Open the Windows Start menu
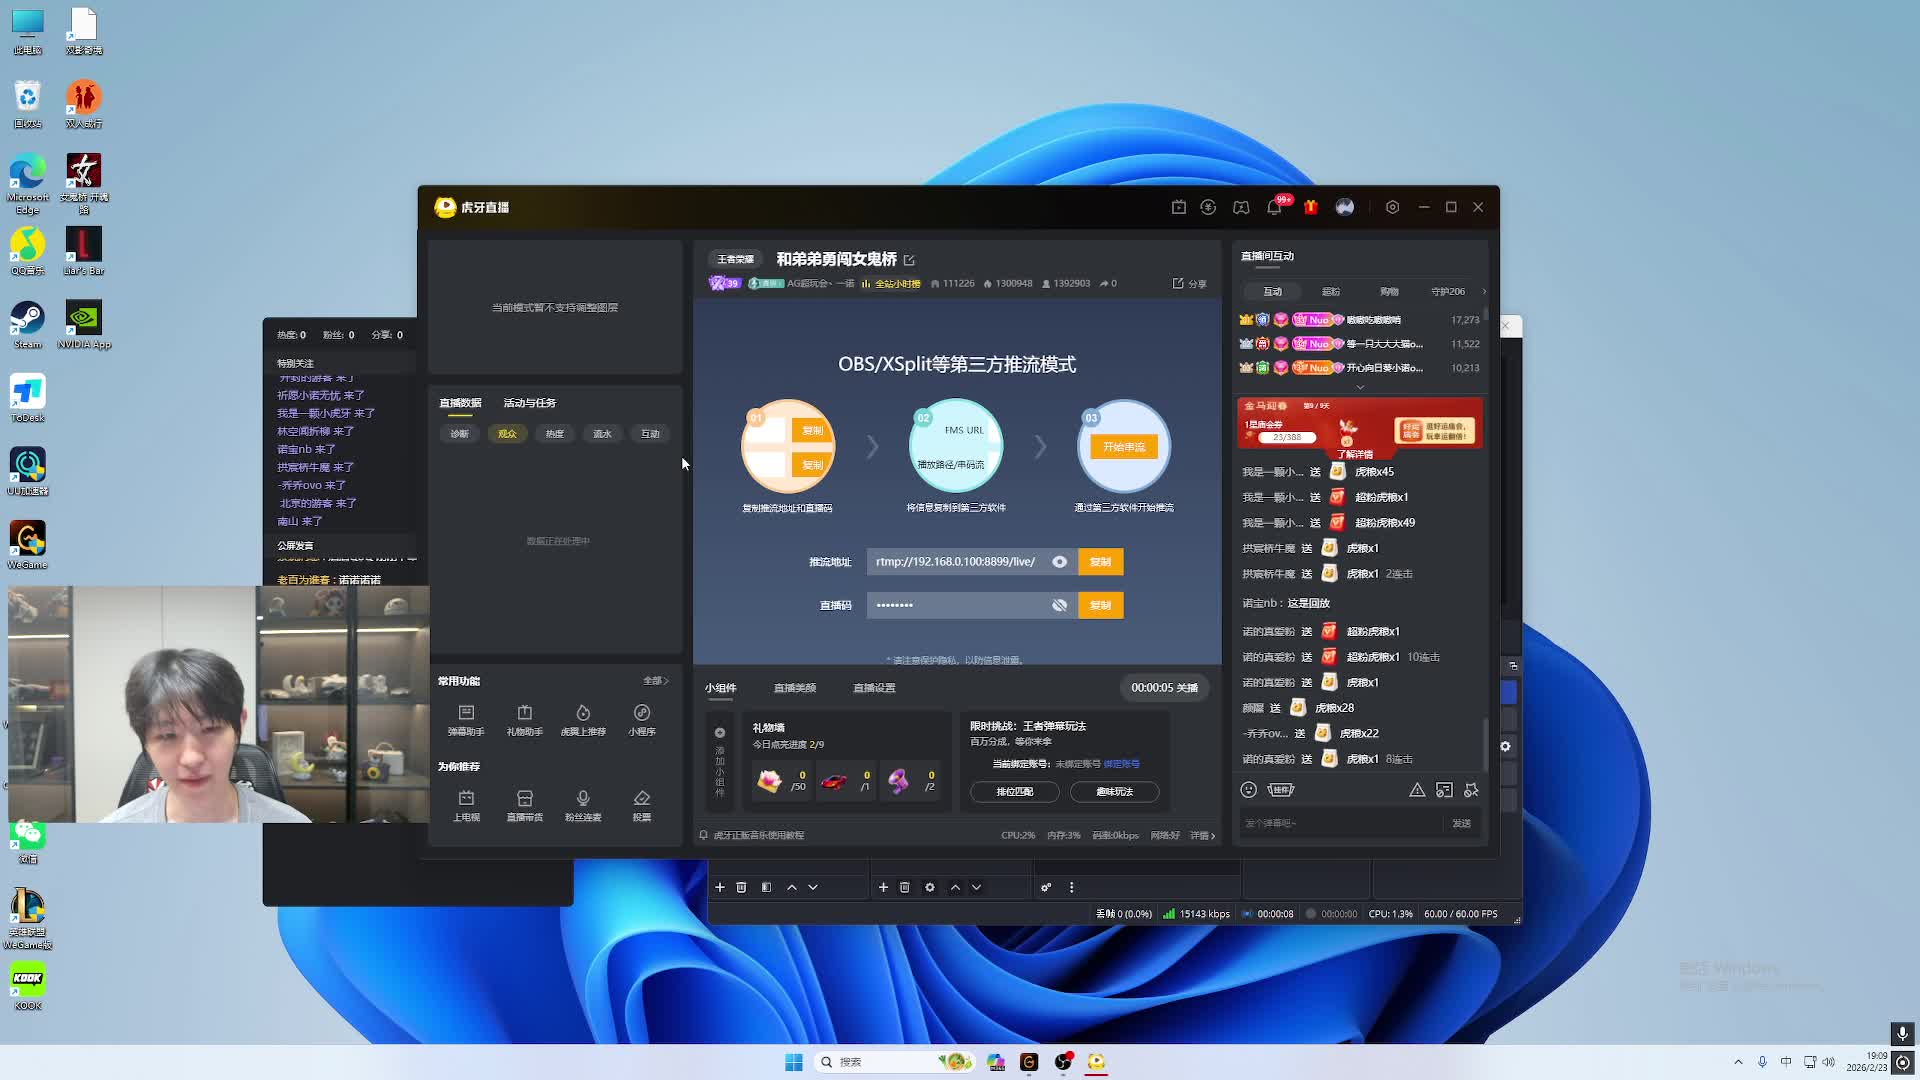The image size is (1920, 1080). click(x=794, y=1062)
